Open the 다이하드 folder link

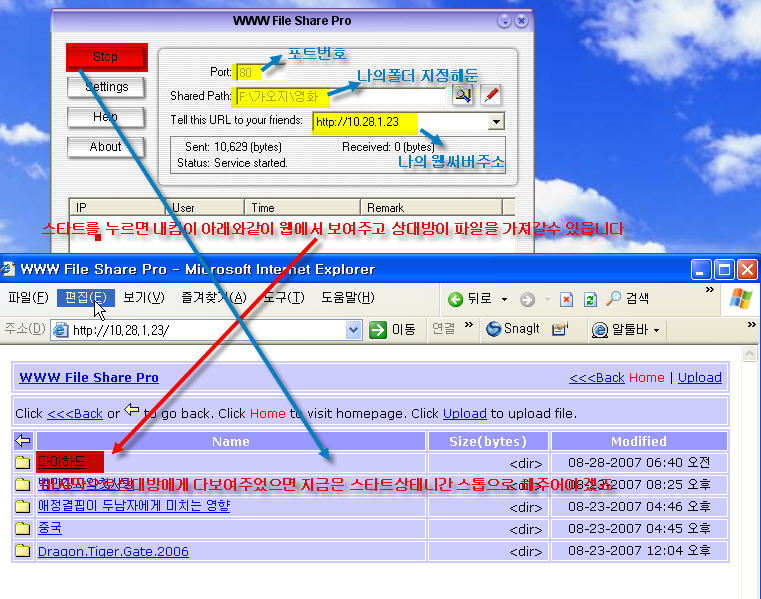click(62, 462)
